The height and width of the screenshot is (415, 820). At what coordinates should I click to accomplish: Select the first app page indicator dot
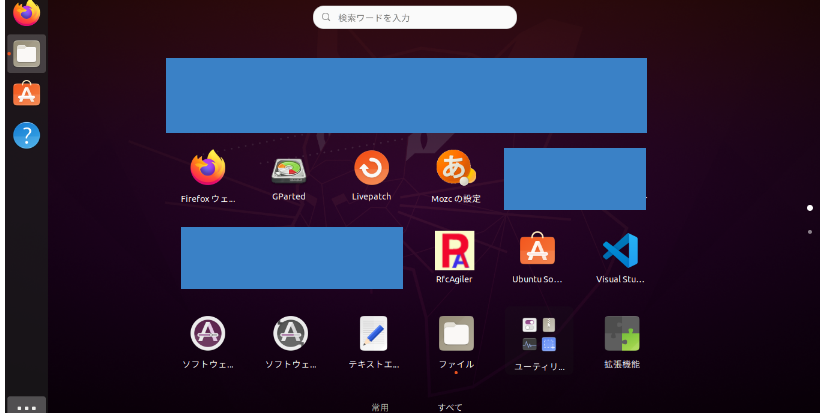810,208
